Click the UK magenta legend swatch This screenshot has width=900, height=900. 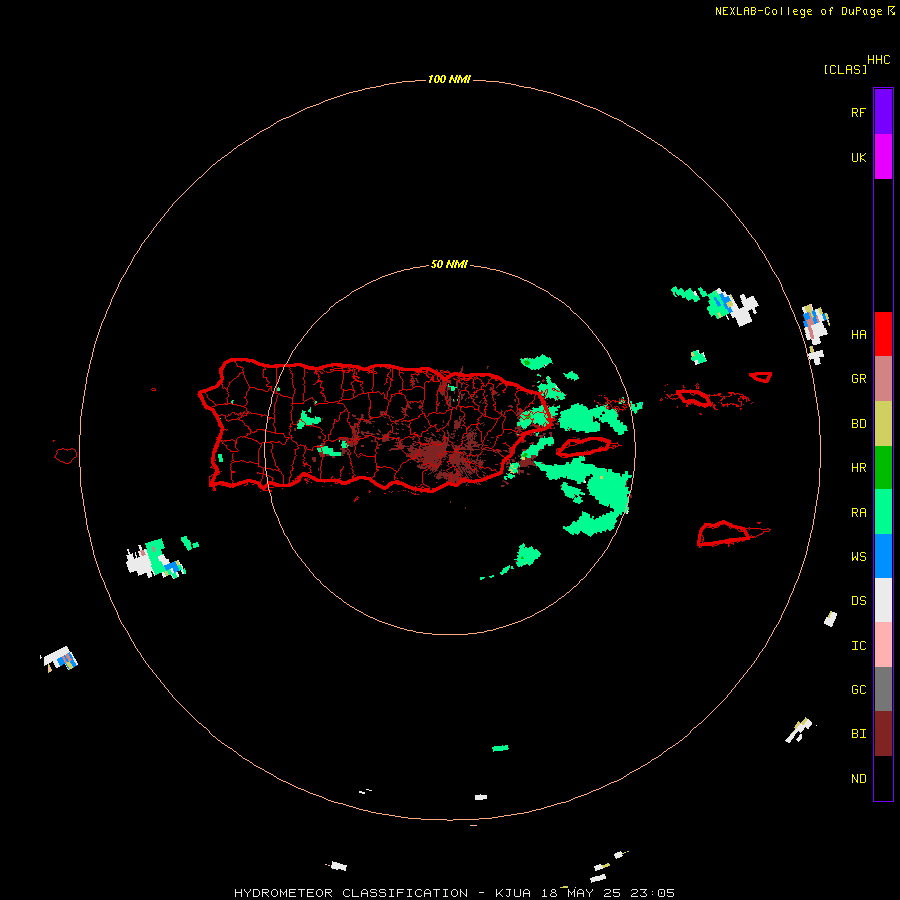point(883,156)
